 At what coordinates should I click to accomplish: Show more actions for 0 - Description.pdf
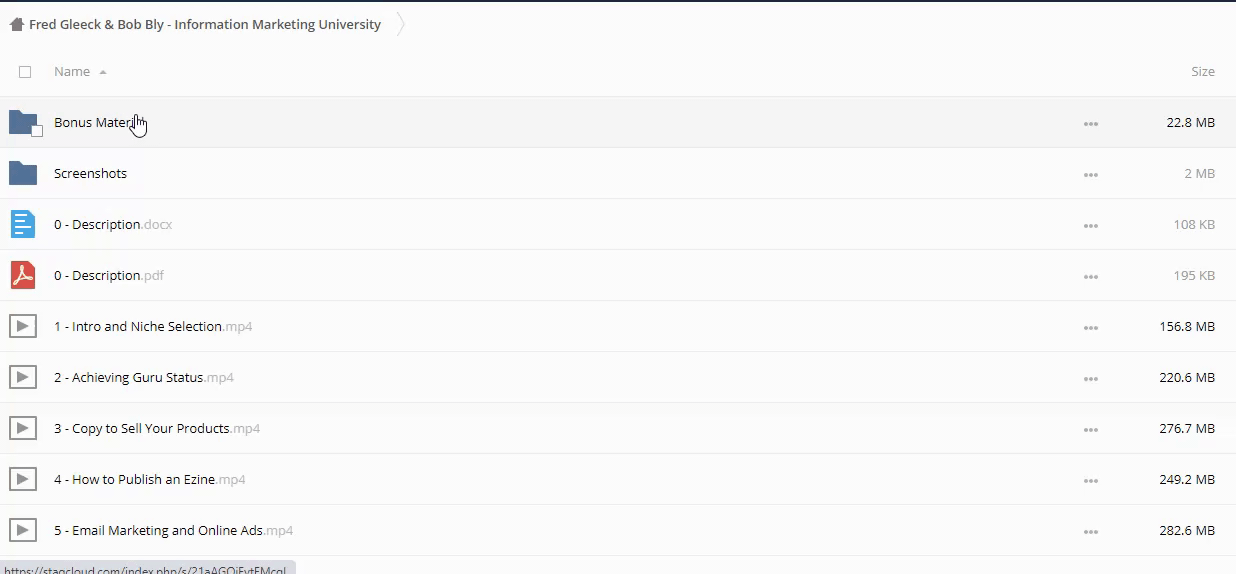coord(1090,276)
